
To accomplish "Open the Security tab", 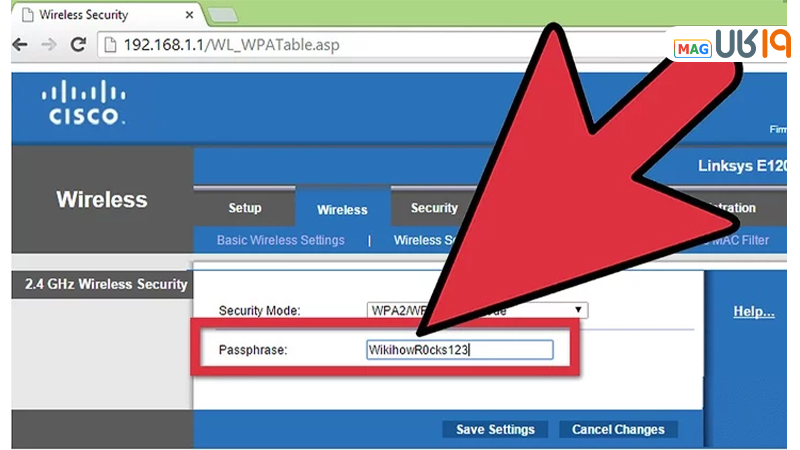I will point(433,208).
